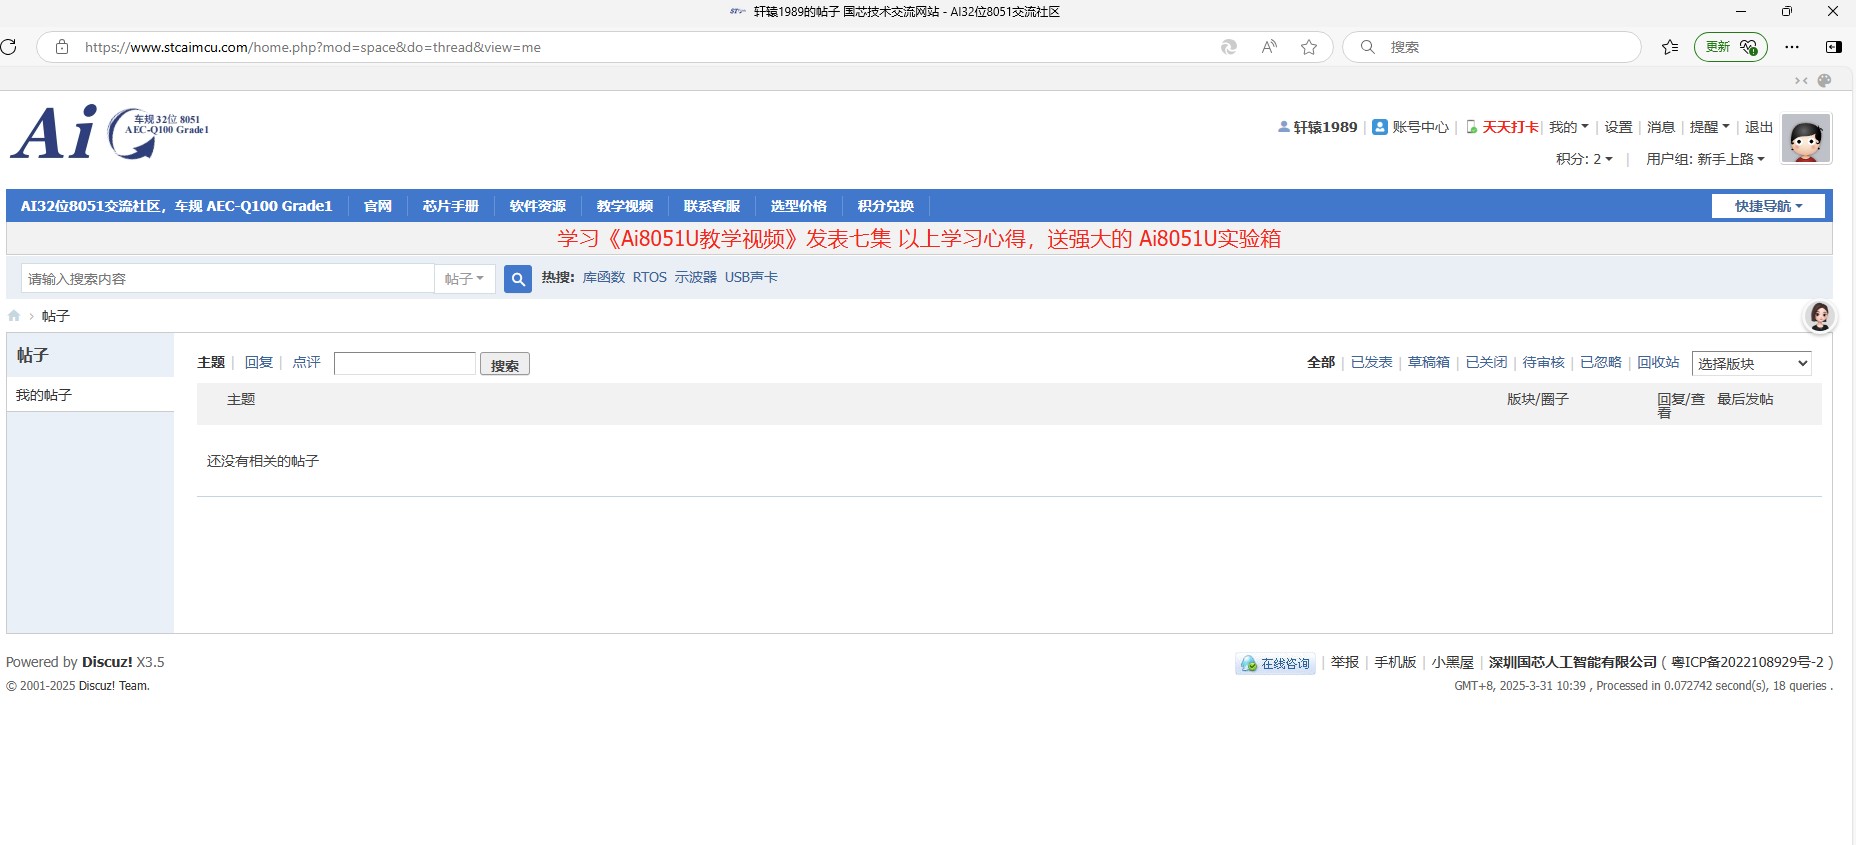The image size is (1856, 845).
Task: Open 积分兑换 nav menu item
Action: click(x=886, y=206)
